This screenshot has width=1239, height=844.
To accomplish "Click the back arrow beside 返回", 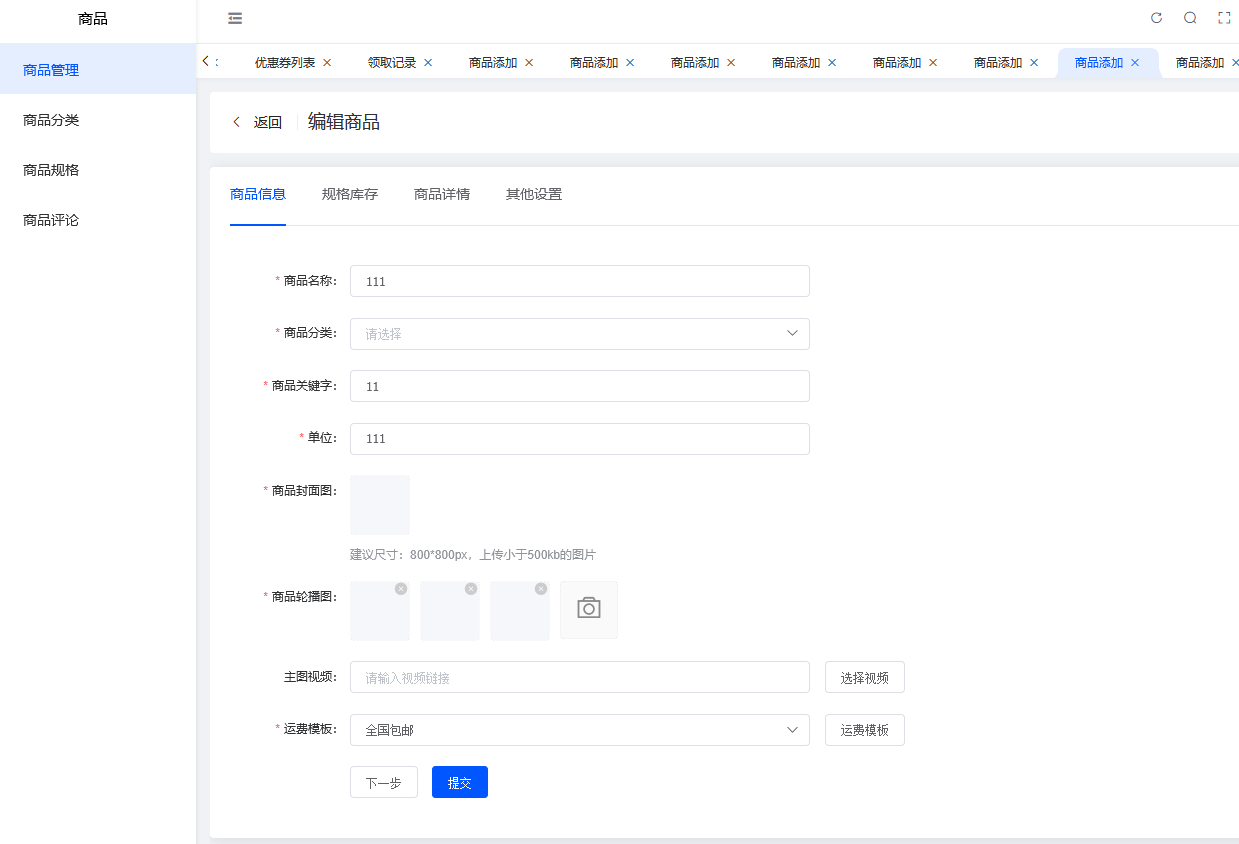I will click(237, 122).
